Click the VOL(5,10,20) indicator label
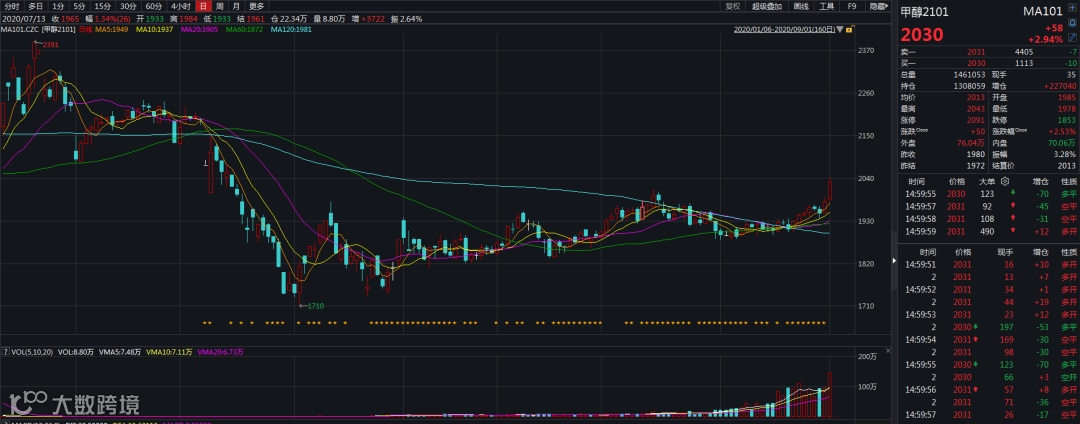Image resolution: width=1080 pixels, height=424 pixels. tap(31, 352)
